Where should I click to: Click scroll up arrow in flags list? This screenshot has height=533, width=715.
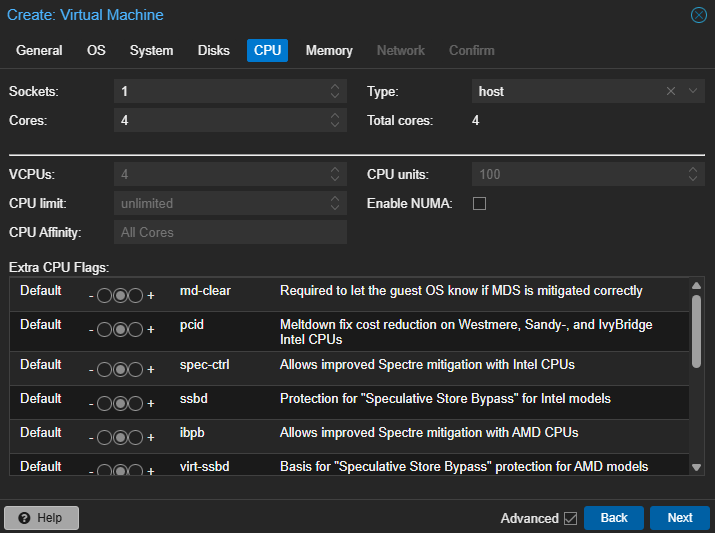tap(696, 285)
